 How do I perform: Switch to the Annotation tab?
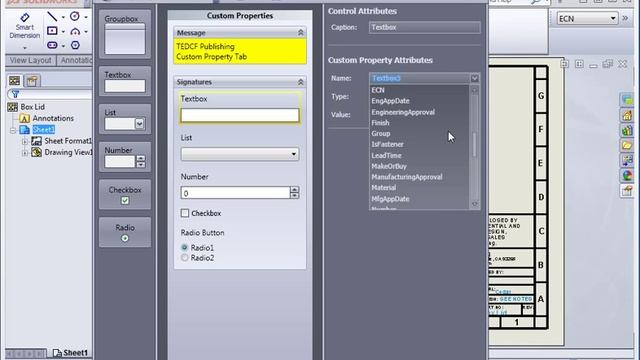(76, 60)
